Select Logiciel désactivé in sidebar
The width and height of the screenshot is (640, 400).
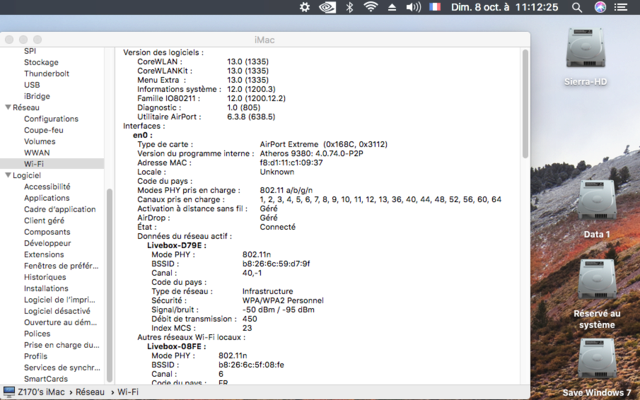pos(57,311)
